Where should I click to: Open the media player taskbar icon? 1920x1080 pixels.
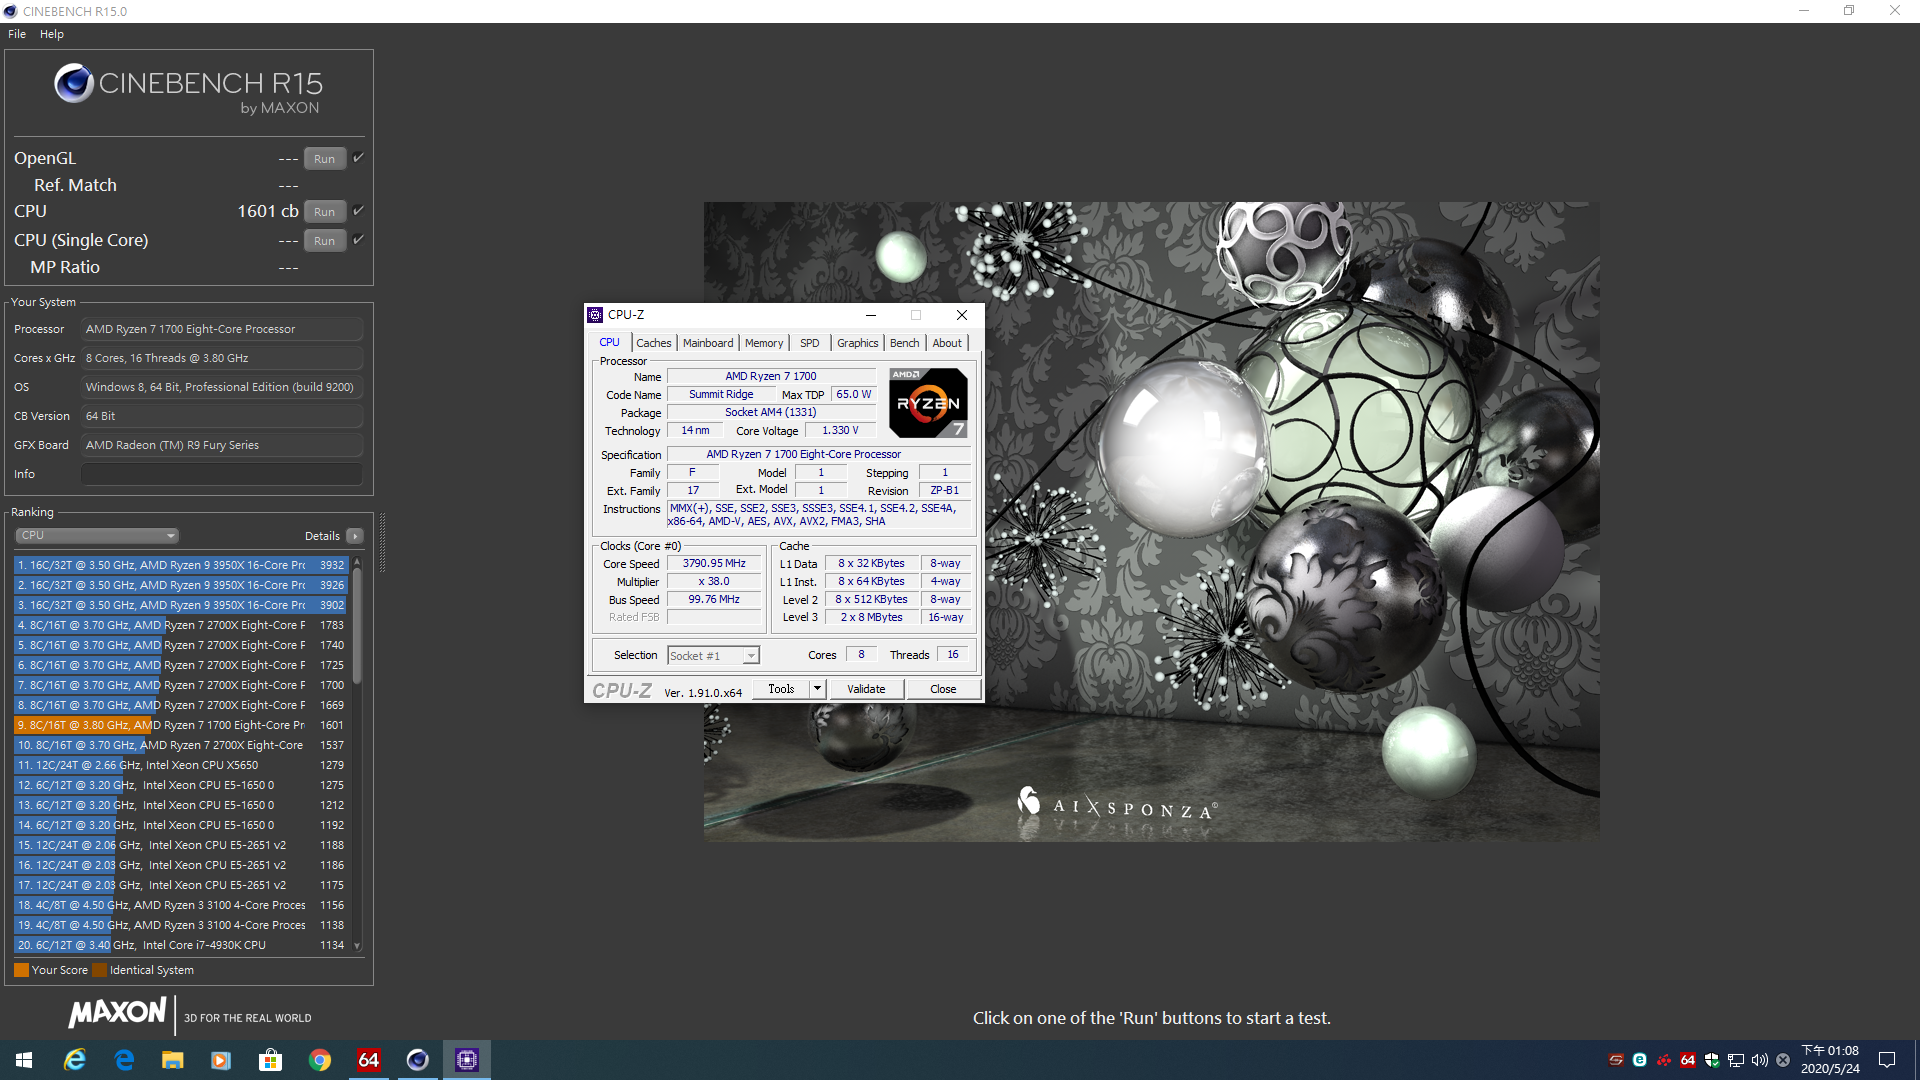pyautogui.click(x=221, y=1060)
